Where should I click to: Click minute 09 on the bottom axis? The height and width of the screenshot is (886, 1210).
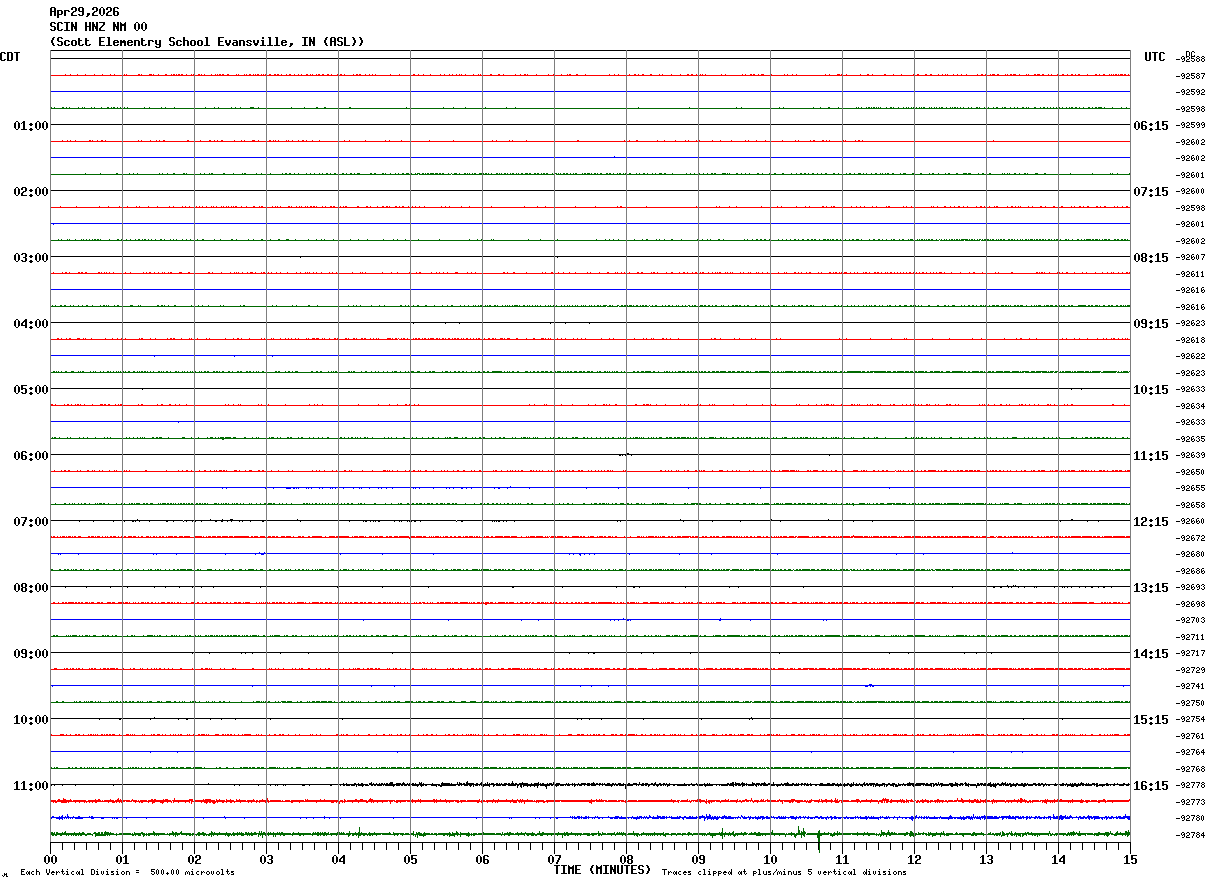pyautogui.click(x=698, y=858)
